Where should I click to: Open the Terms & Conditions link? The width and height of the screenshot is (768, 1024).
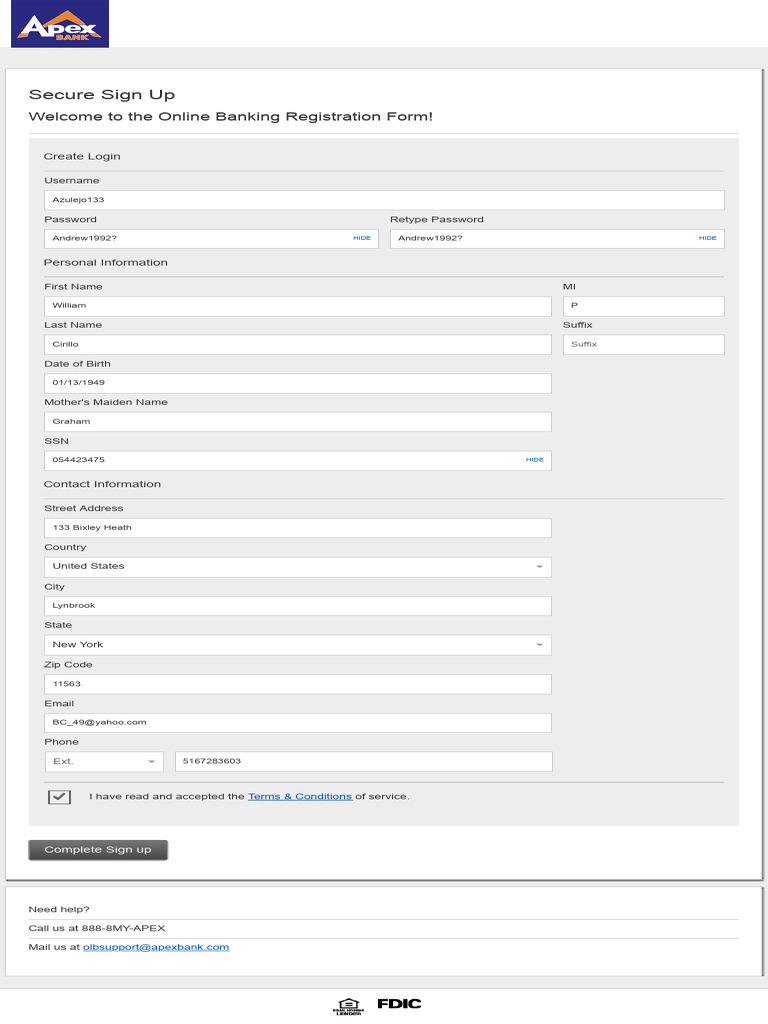coord(300,797)
